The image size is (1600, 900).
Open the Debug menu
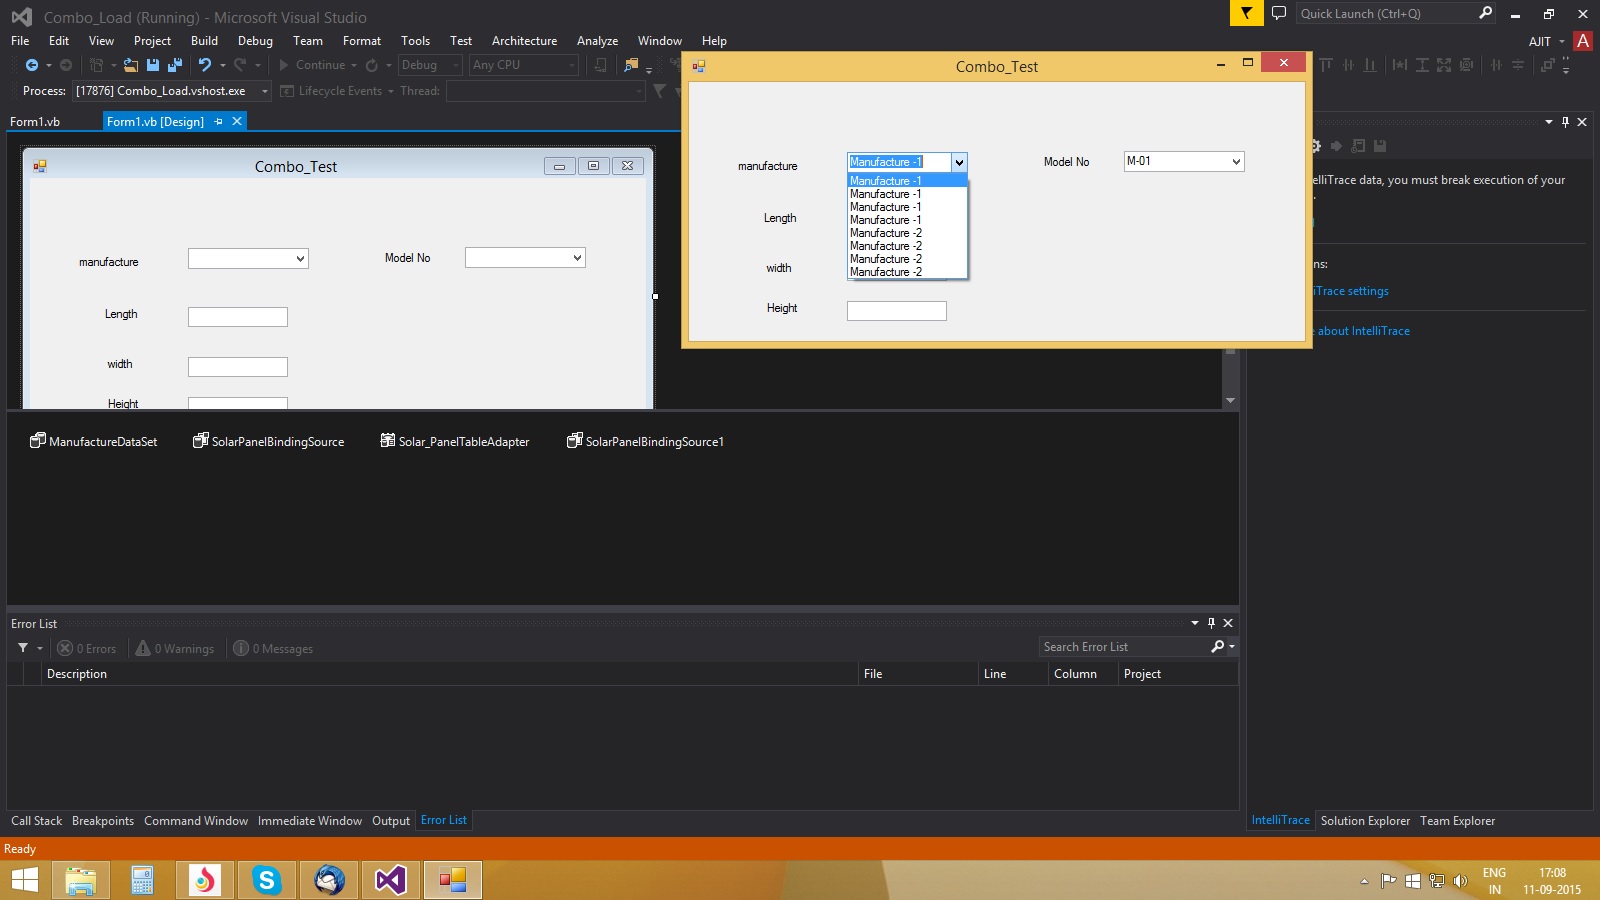[255, 41]
